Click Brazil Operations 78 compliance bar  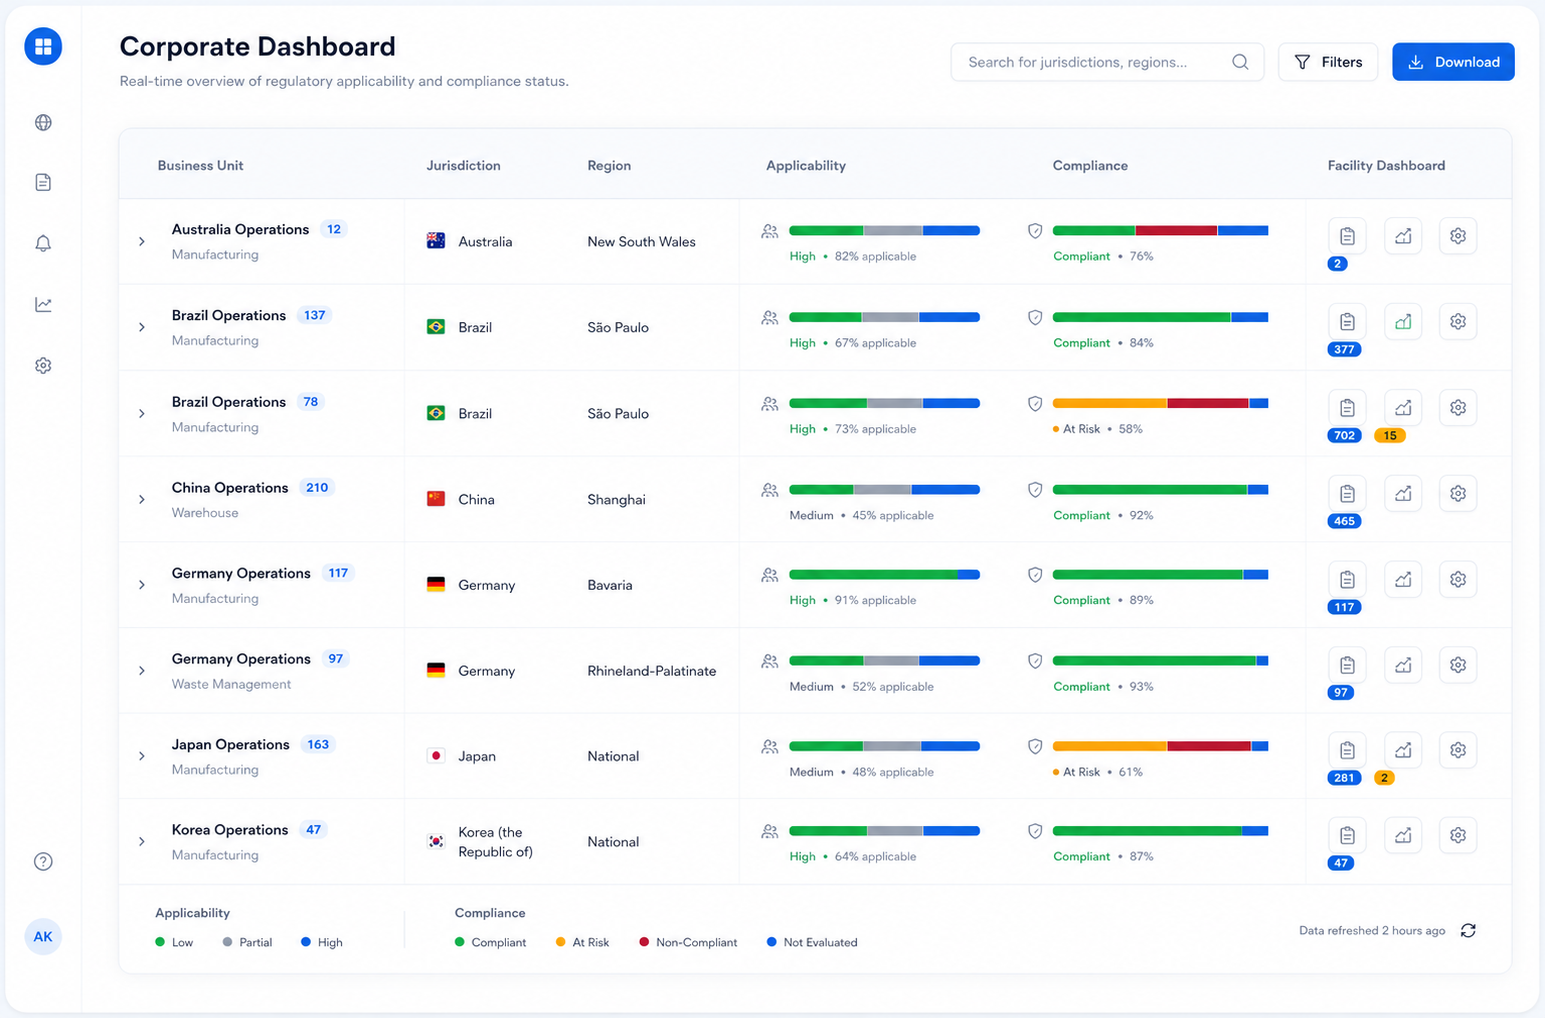click(x=1160, y=403)
